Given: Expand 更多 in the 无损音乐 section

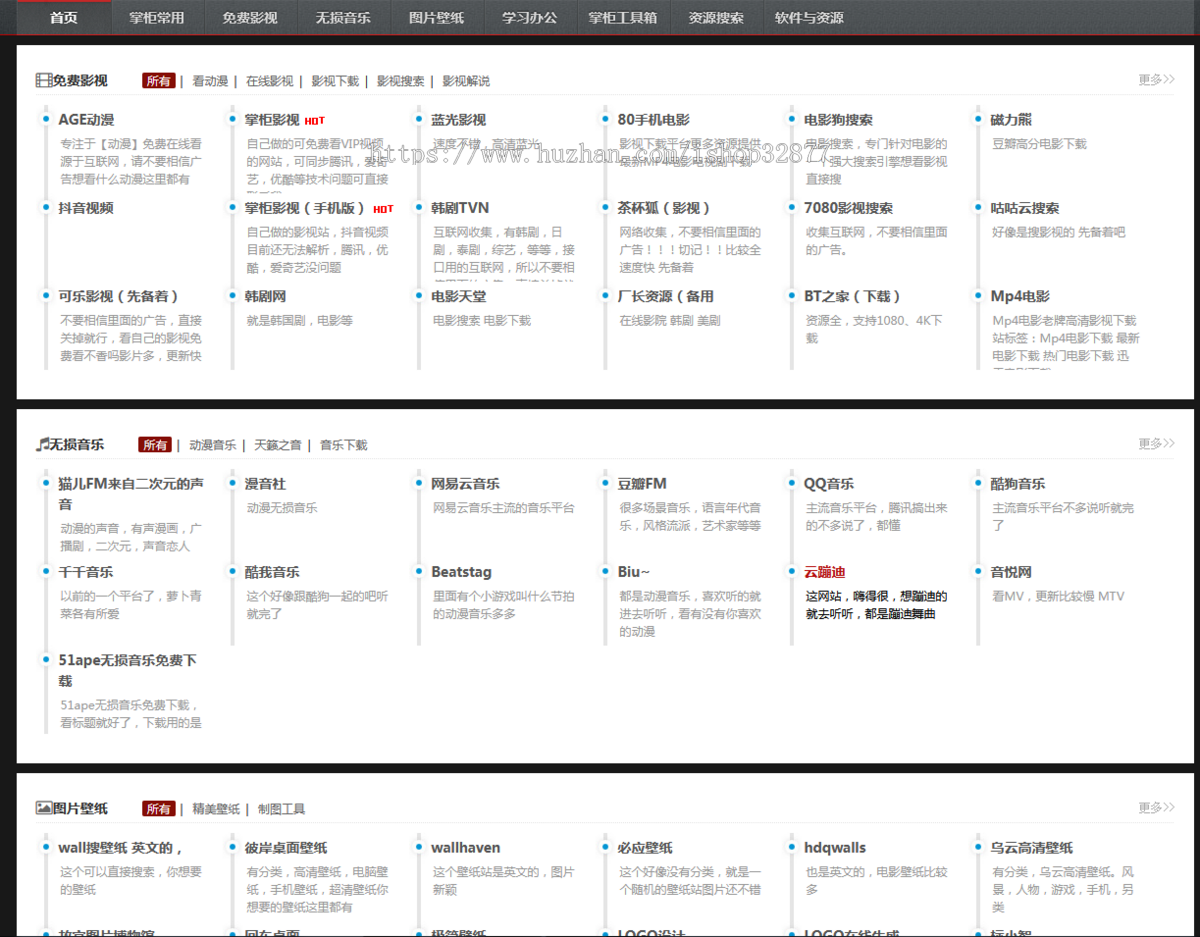Looking at the screenshot, I should [x=1156, y=444].
